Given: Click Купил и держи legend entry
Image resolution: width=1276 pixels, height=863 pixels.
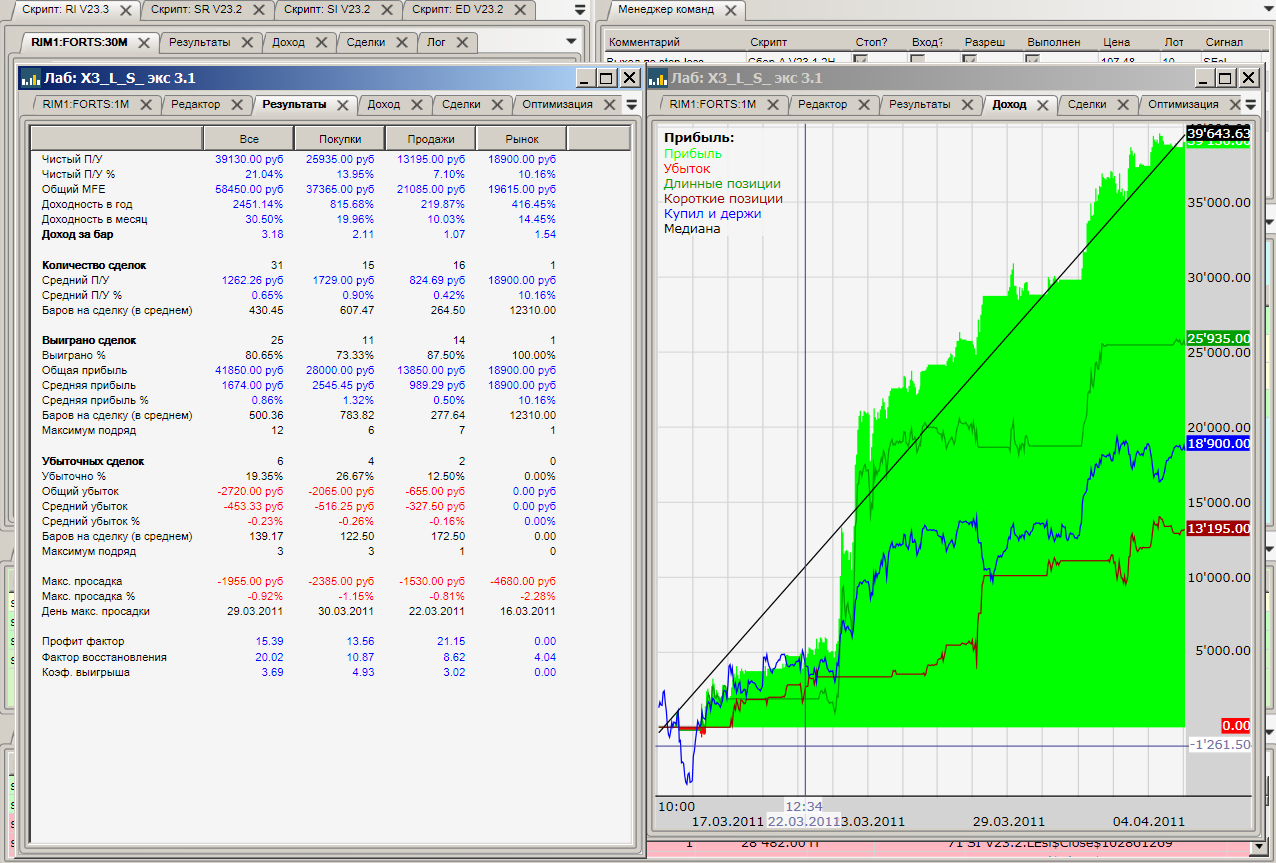Looking at the screenshot, I should (712, 213).
